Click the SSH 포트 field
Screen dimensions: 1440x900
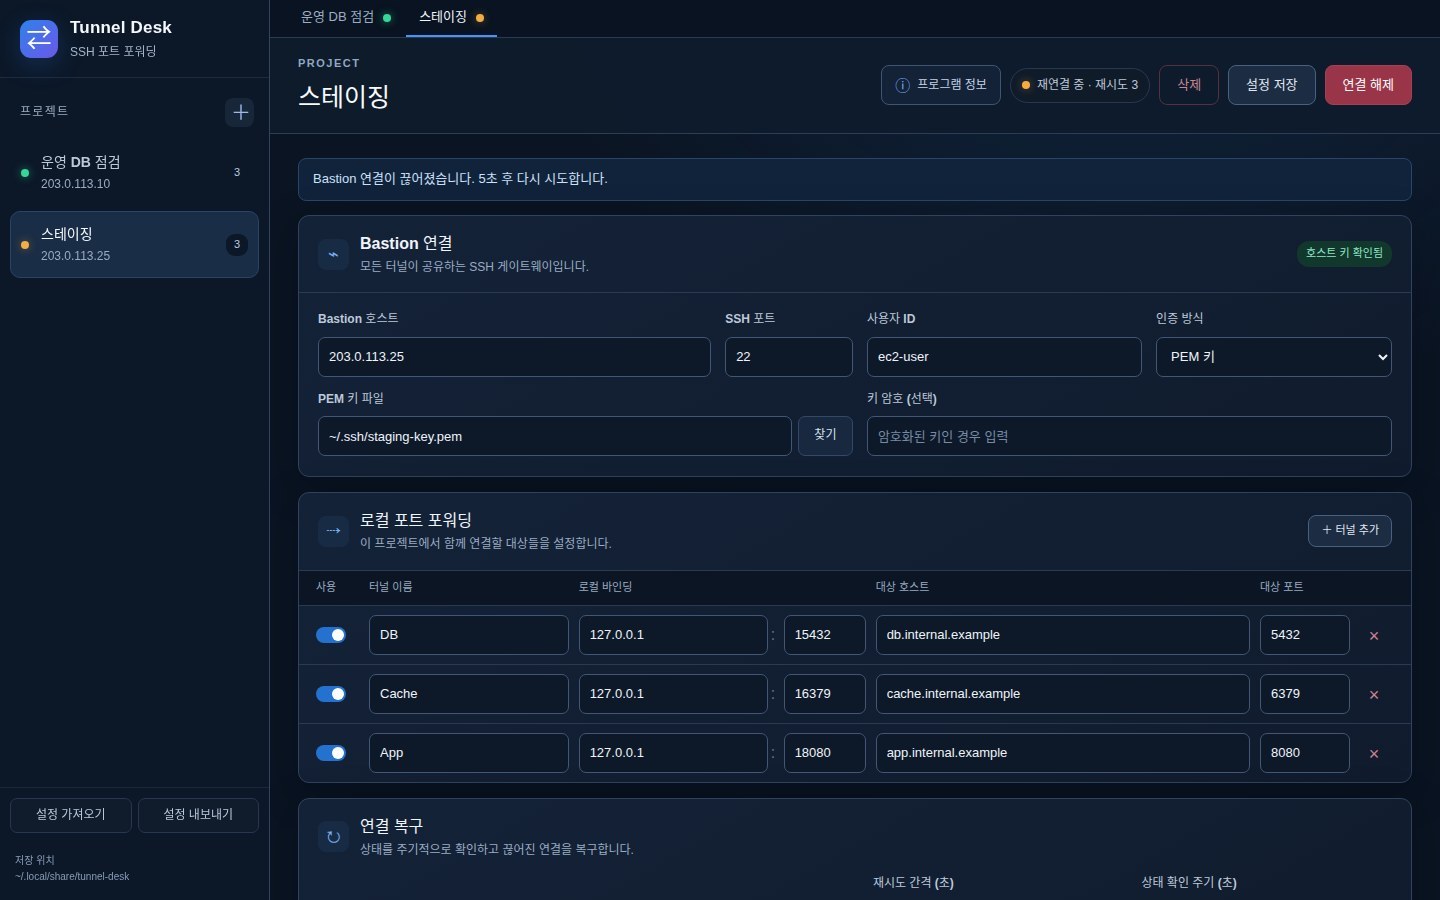(x=788, y=357)
